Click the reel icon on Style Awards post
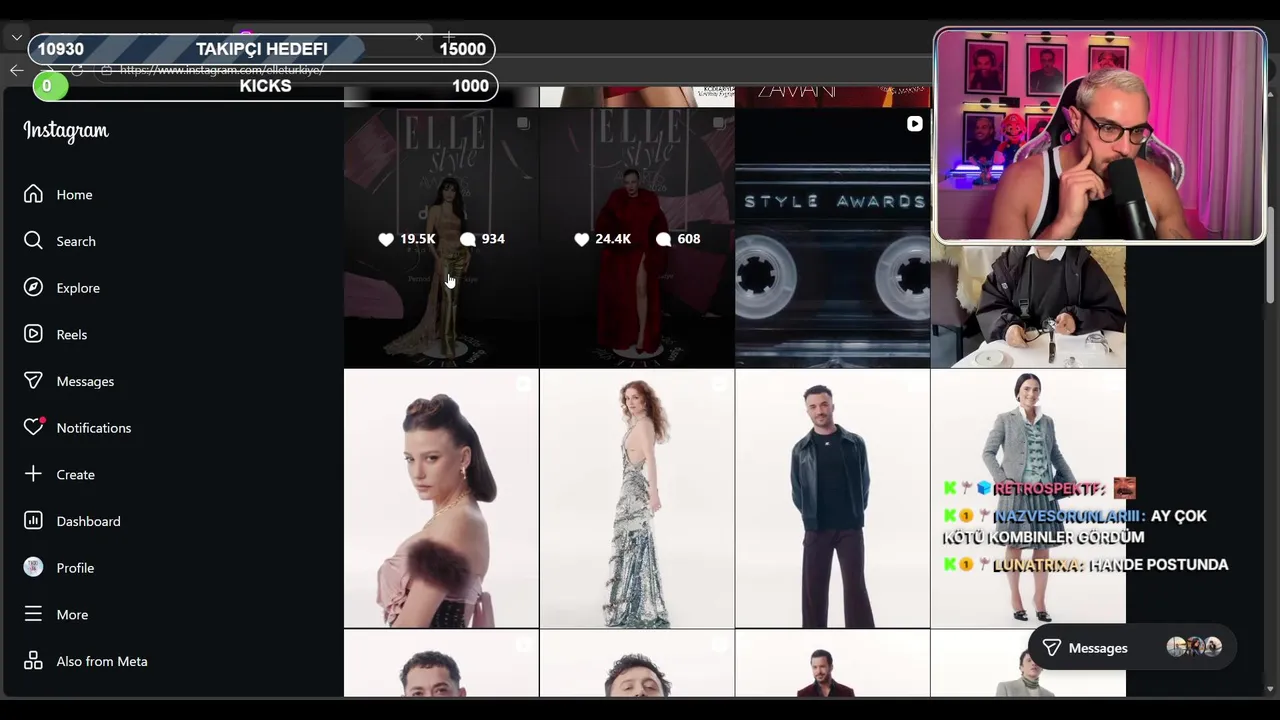This screenshot has height=720, width=1280. 914,124
